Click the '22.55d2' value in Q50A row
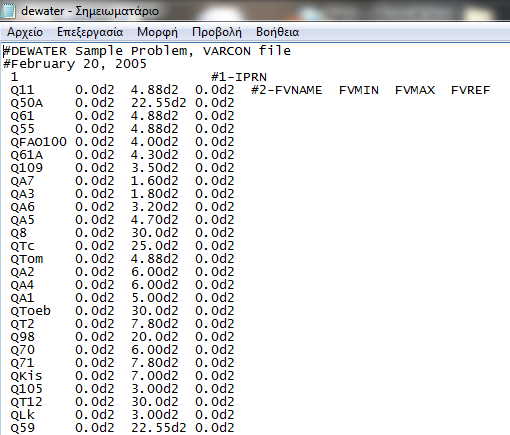The image size is (510, 435). (159, 103)
